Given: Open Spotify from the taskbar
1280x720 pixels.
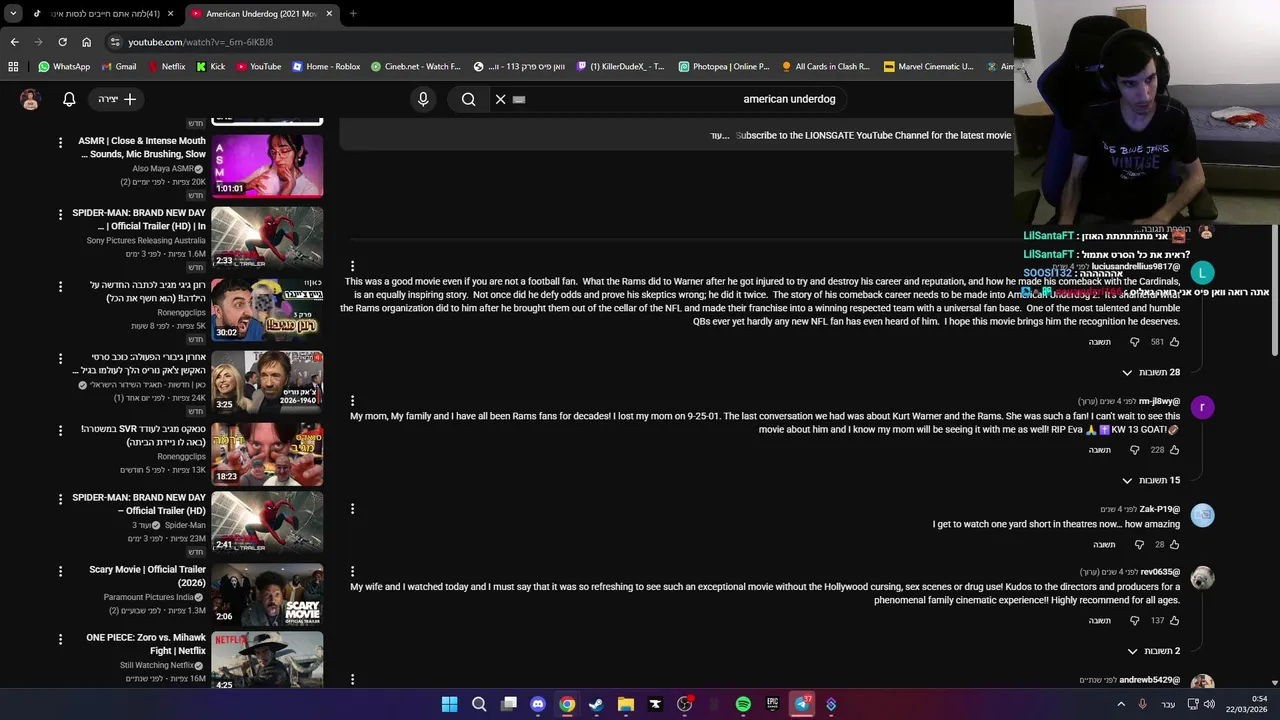Looking at the screenshot, I should [743, 704].
